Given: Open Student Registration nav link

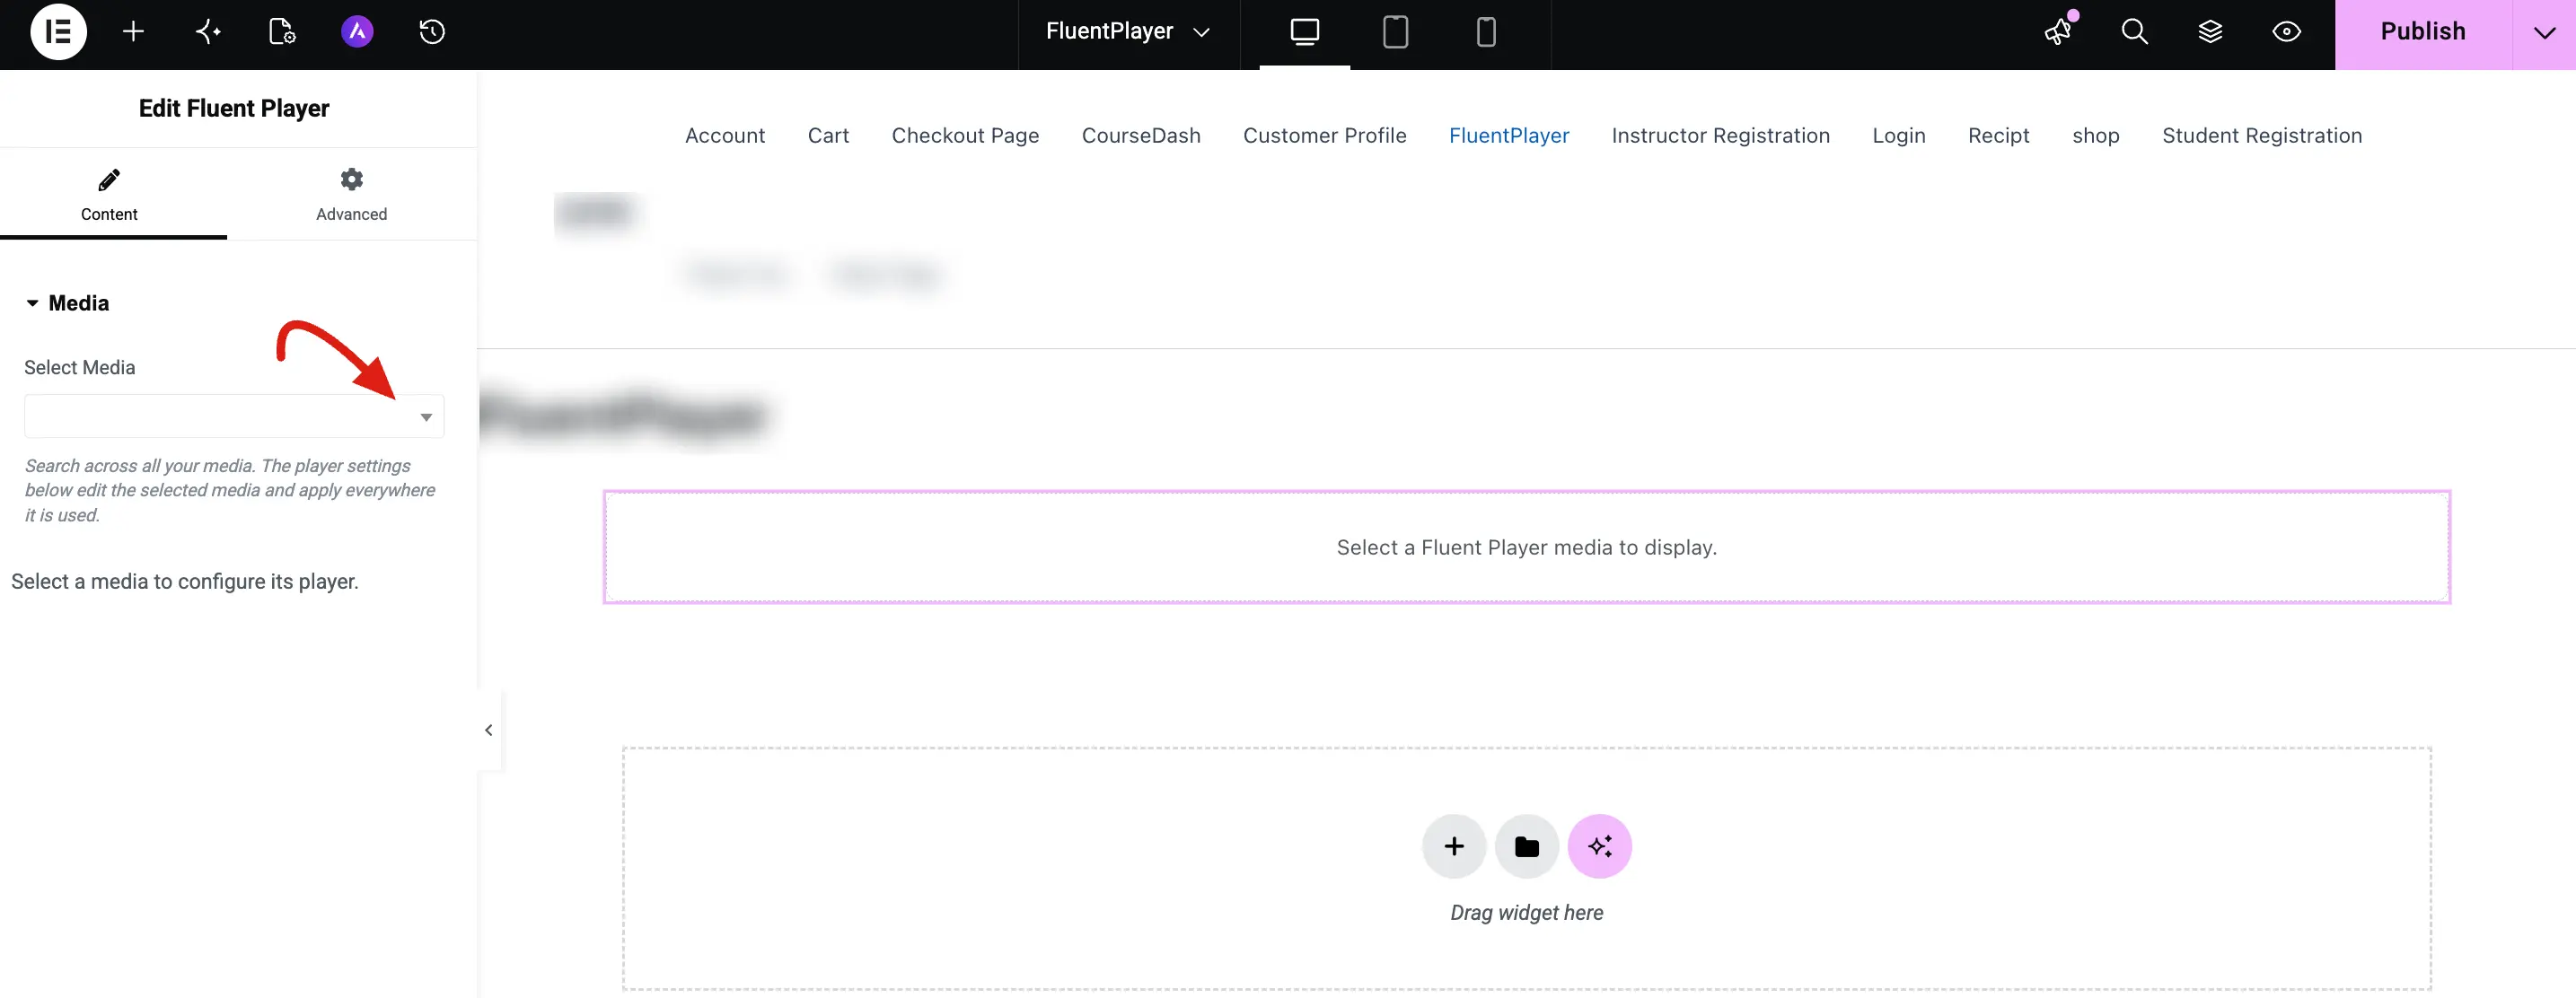Looking at the screenshot, I should coord(2262,135).
